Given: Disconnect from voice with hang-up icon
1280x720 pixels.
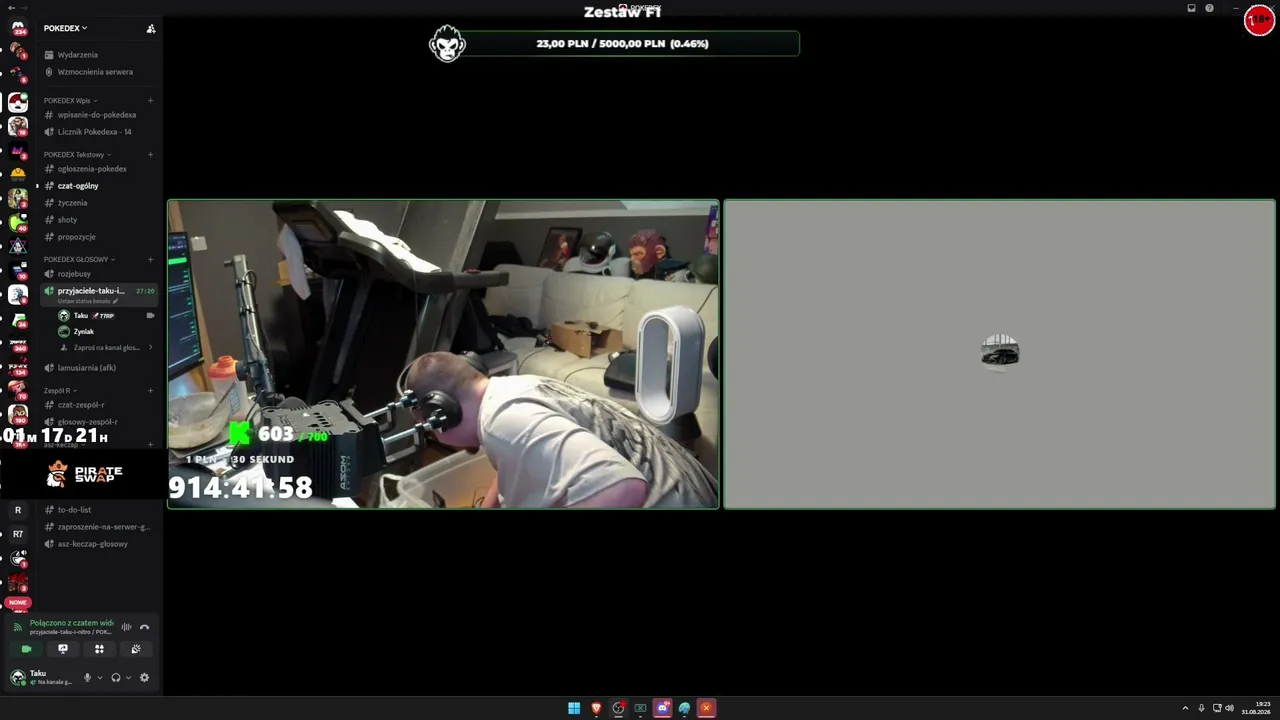Looking at the screenshot, I should [x=144, y=627].
